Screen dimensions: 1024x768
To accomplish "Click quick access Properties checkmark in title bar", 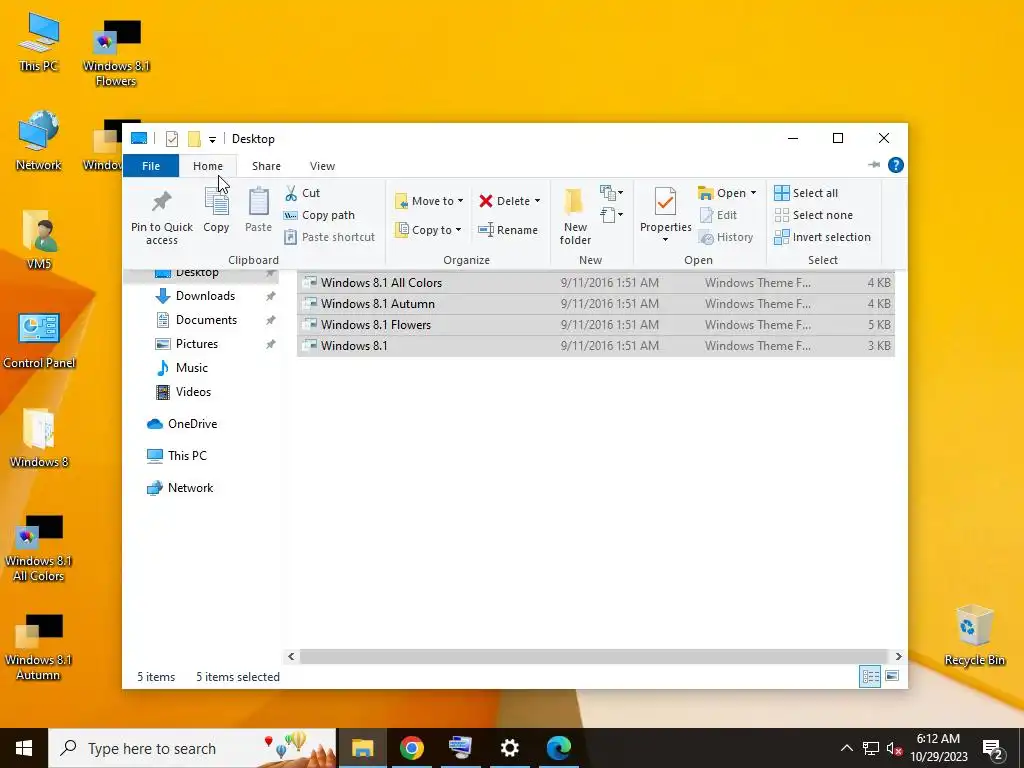I will [172, 138].
